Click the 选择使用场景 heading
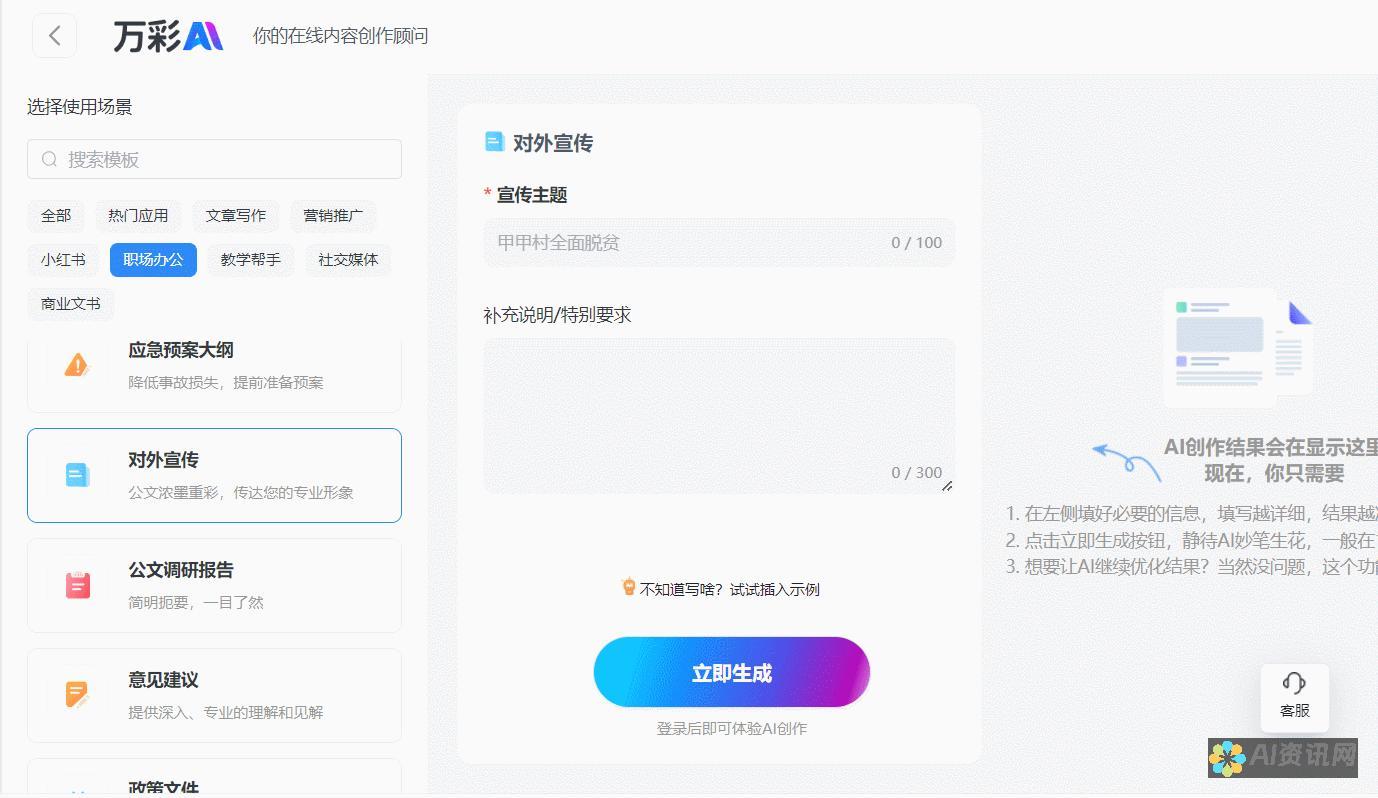 tap(80, 107)
